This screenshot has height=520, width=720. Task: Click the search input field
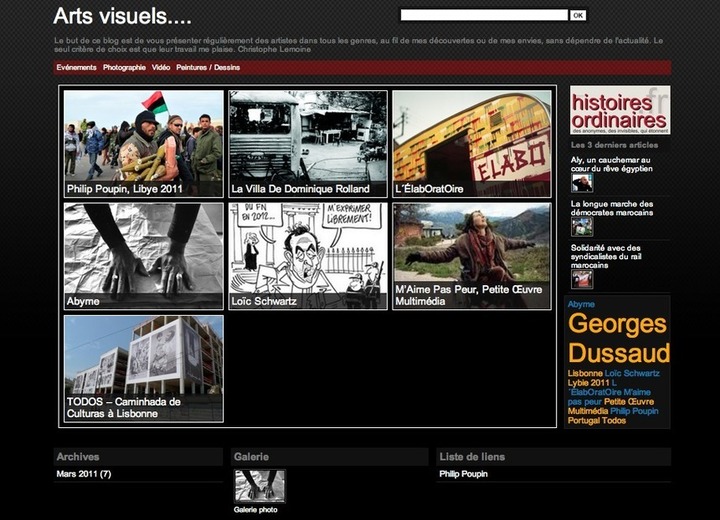pos(484,15)
